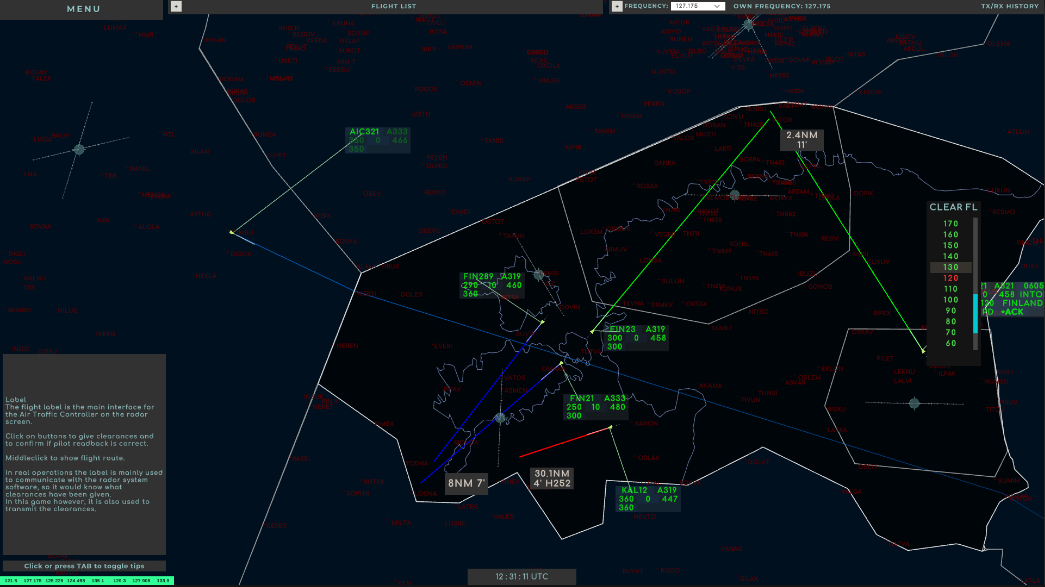Click the green frequency strip at bottom left
1045x587 pixels.
click(86, 580)
